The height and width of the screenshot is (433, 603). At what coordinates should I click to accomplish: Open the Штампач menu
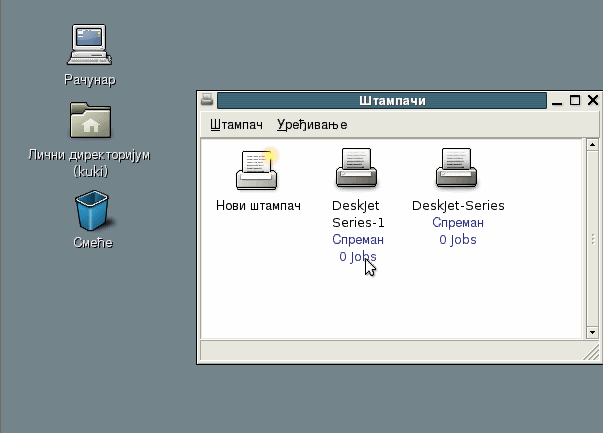(x=236, y=125)
